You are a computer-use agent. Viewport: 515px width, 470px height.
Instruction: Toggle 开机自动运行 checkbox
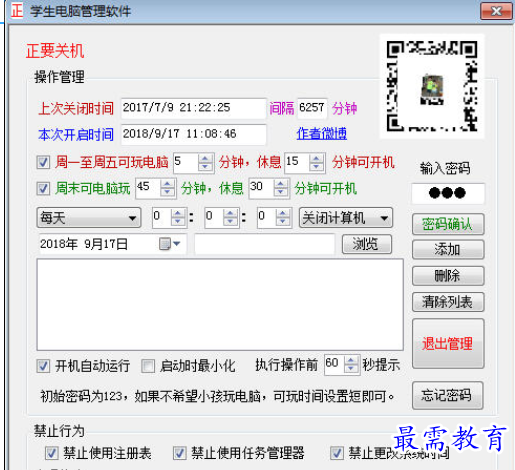point(43,366)
